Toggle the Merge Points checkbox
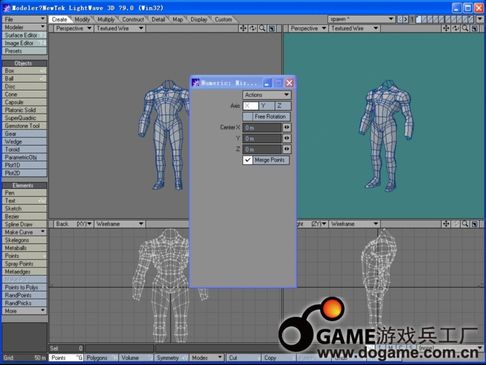Screen dimensions: 486x365 247,160
